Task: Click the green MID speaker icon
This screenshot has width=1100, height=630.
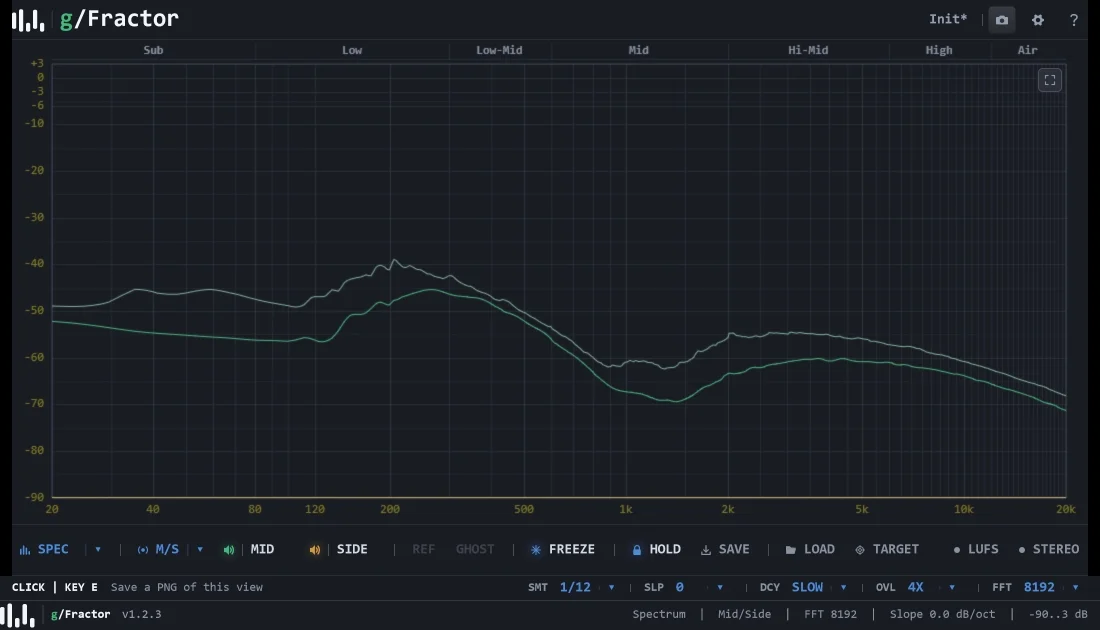Action: point(229,550)
